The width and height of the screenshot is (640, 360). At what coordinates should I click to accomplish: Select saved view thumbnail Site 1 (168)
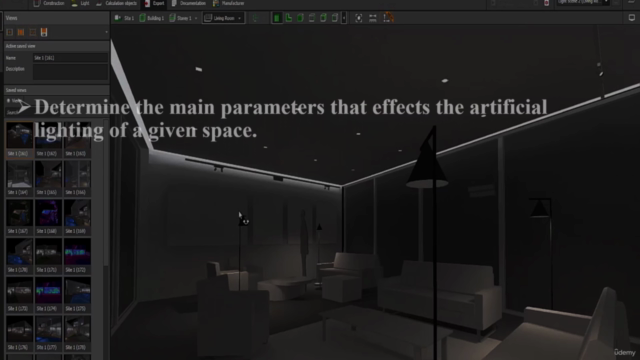[48, 217]
